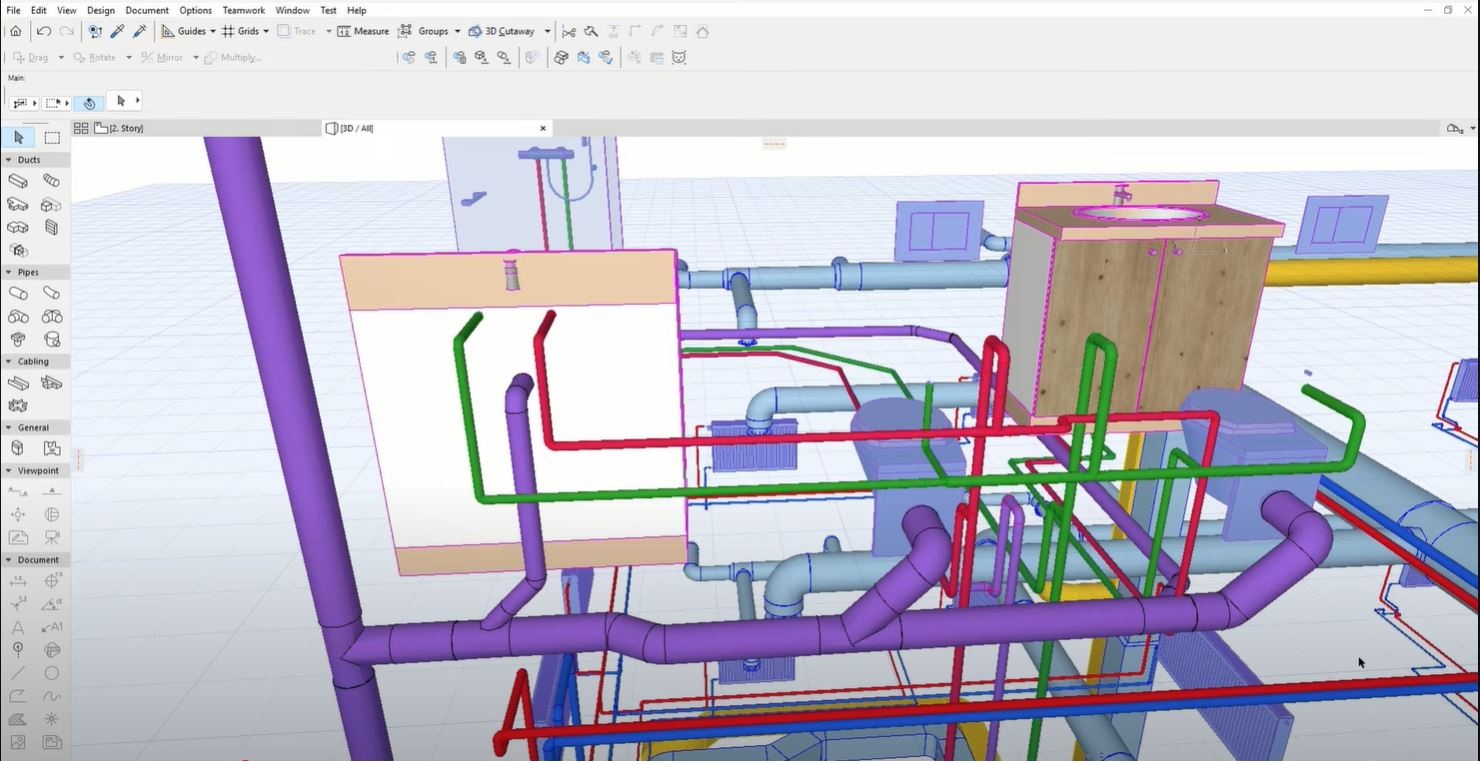
Task: Select the Marquee tool in toolbox
Action: (x=52, y=138)
